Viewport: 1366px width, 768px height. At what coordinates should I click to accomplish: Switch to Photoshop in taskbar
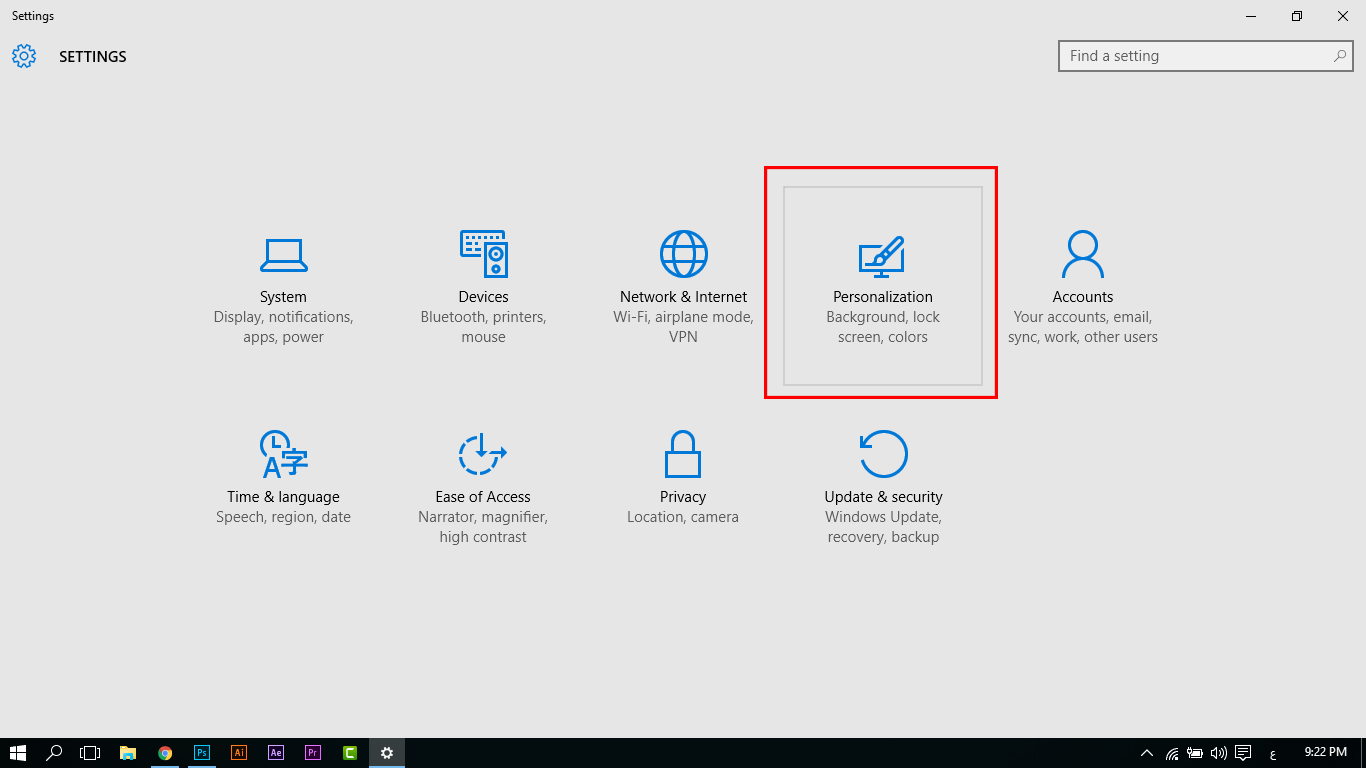point(202,753)
